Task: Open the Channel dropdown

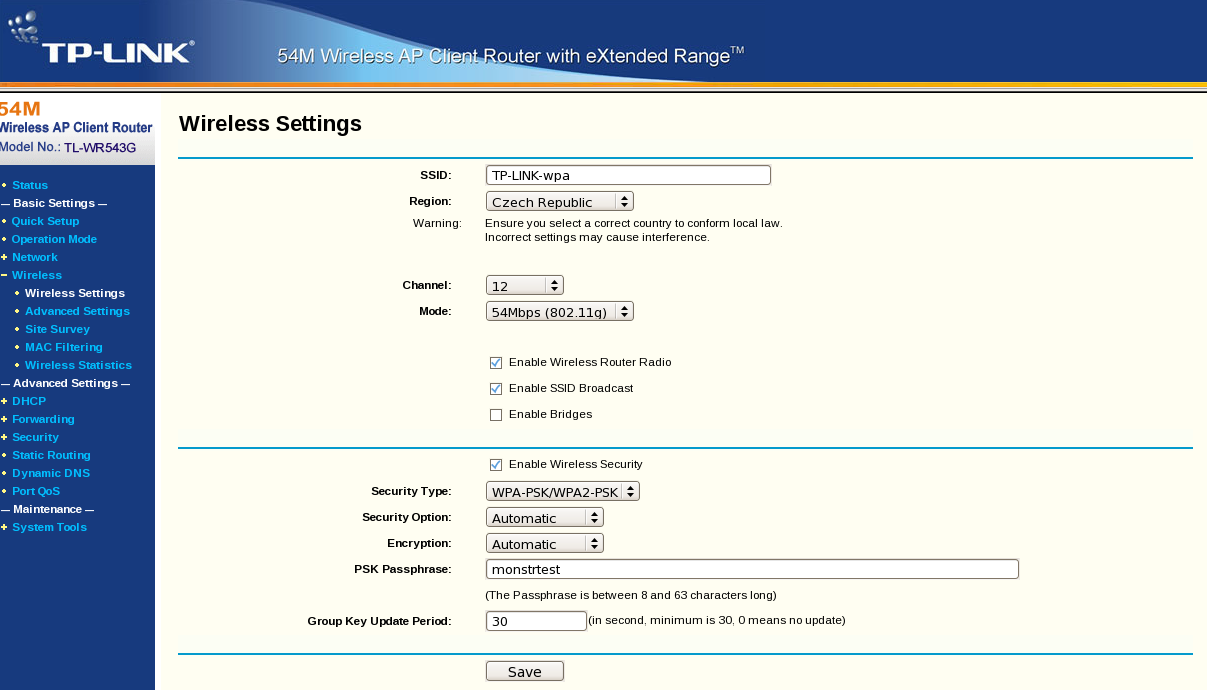Action: (x=525, y=285)
